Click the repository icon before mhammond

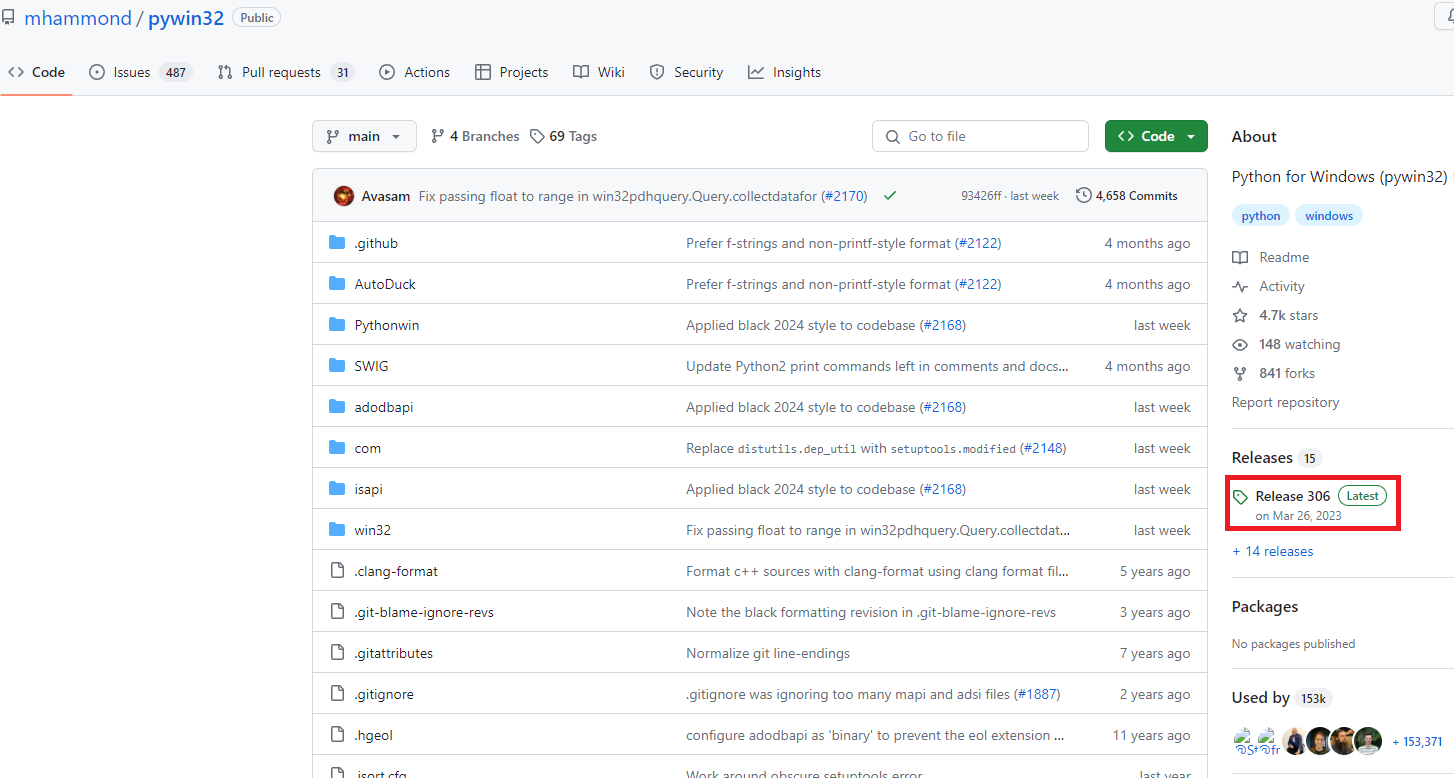(8, 18)
